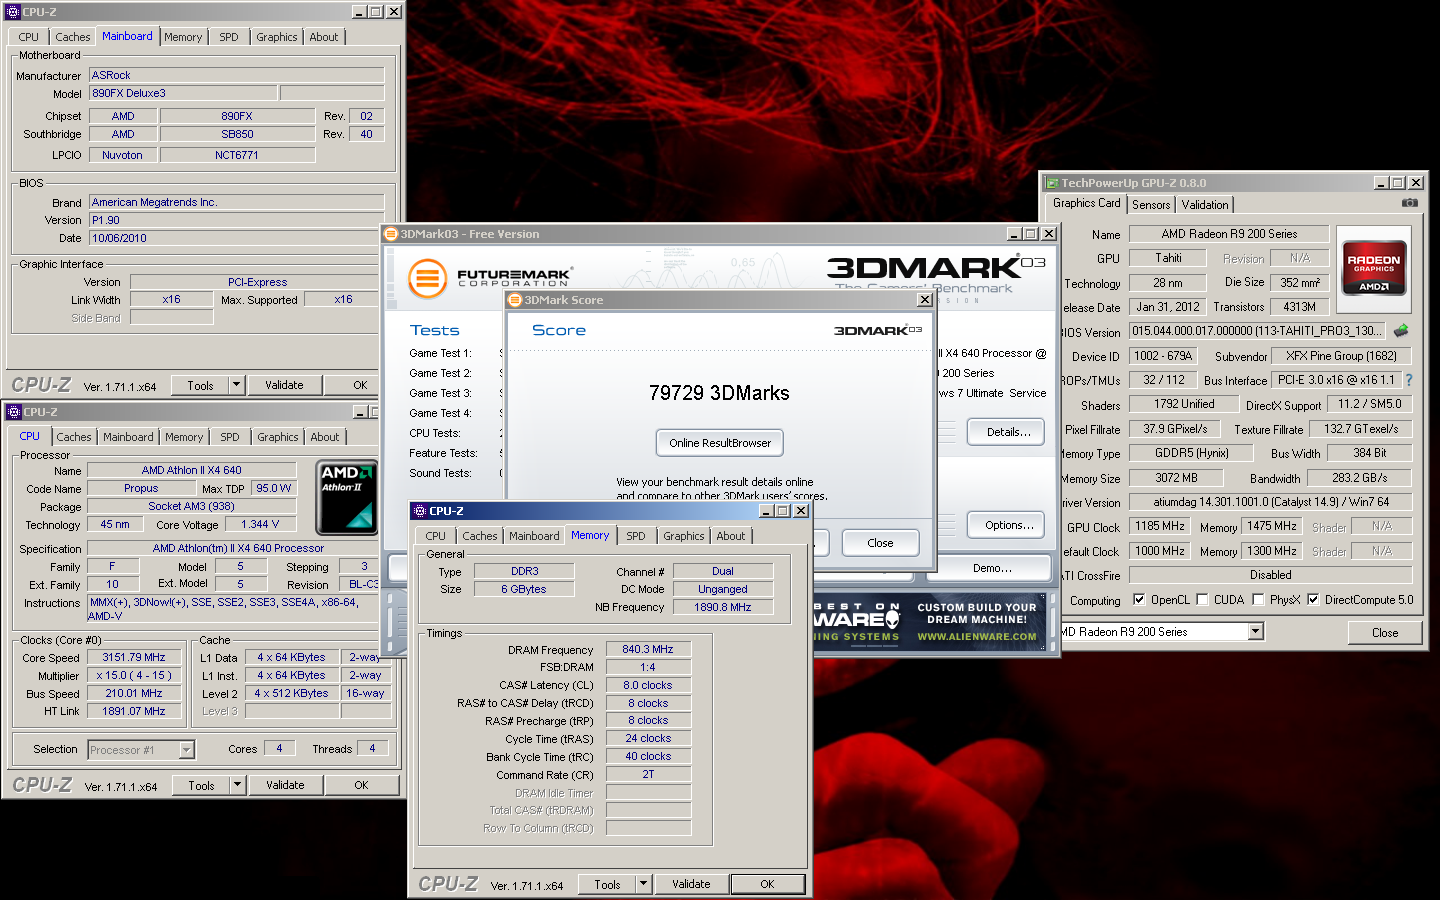Click the Demo... button in 3DMark03
Viewport: 1440px width, 900px height.
coord(992,568)
